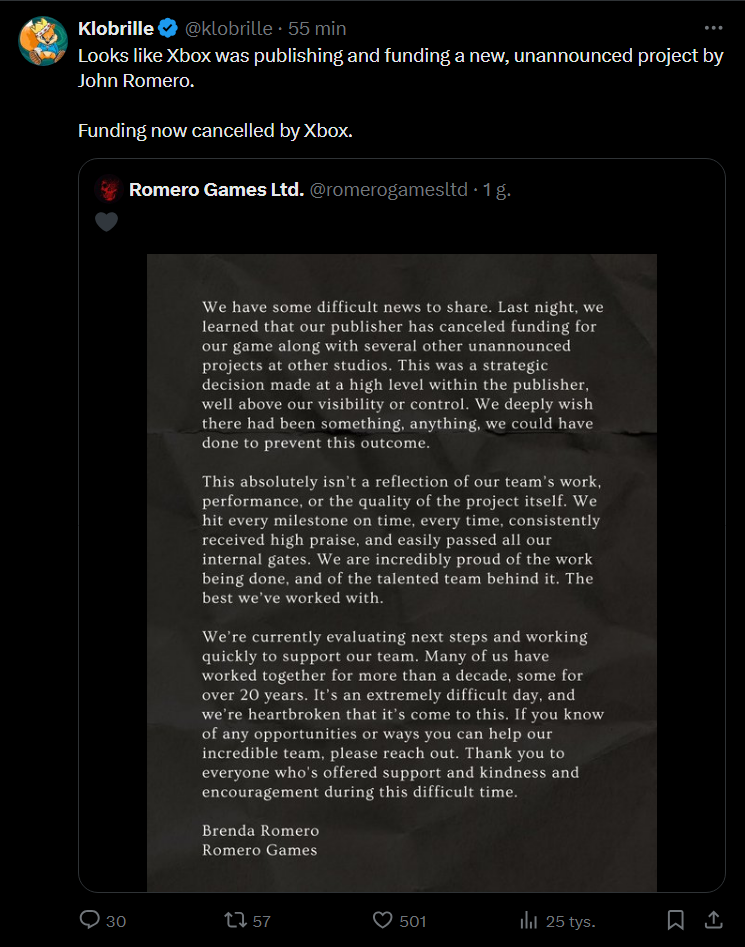
Task: Click the grey heart in quoted tweet
Action: coord(107,222)
